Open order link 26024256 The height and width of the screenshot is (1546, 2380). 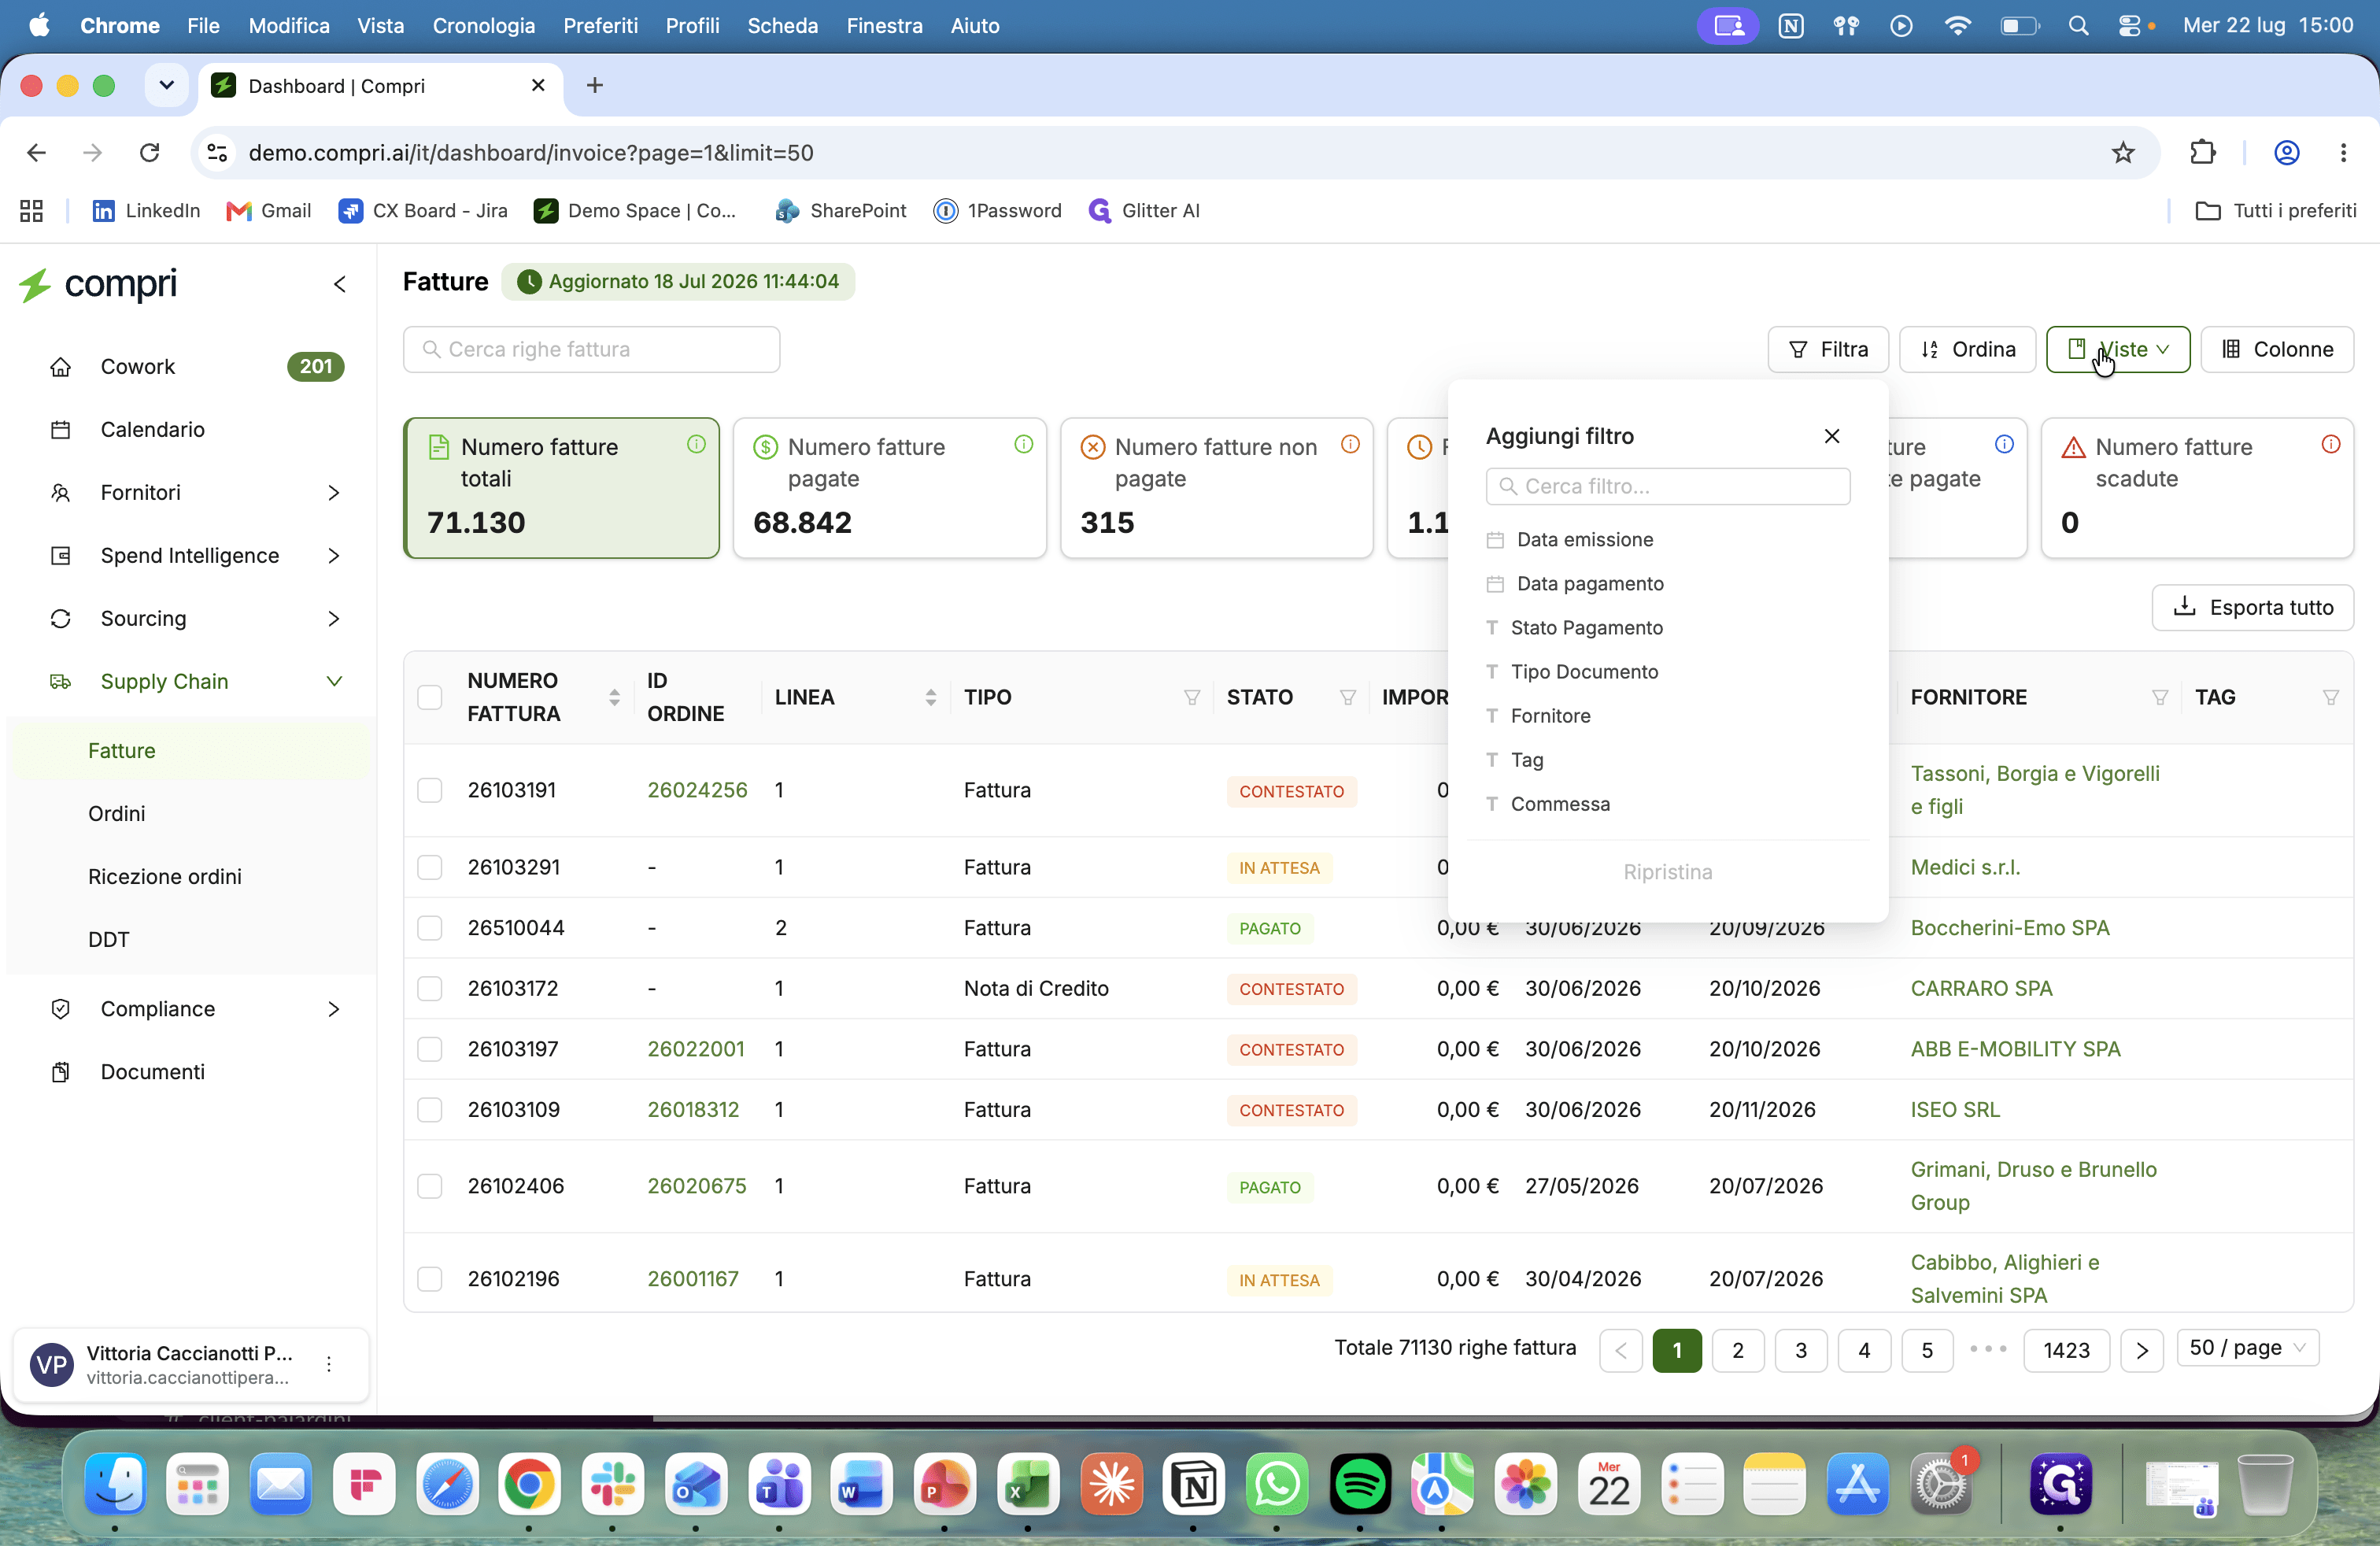coord(697,790)
